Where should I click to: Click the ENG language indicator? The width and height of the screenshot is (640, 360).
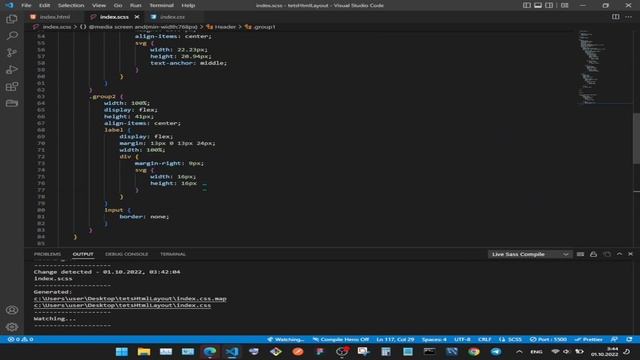point(536,351)
